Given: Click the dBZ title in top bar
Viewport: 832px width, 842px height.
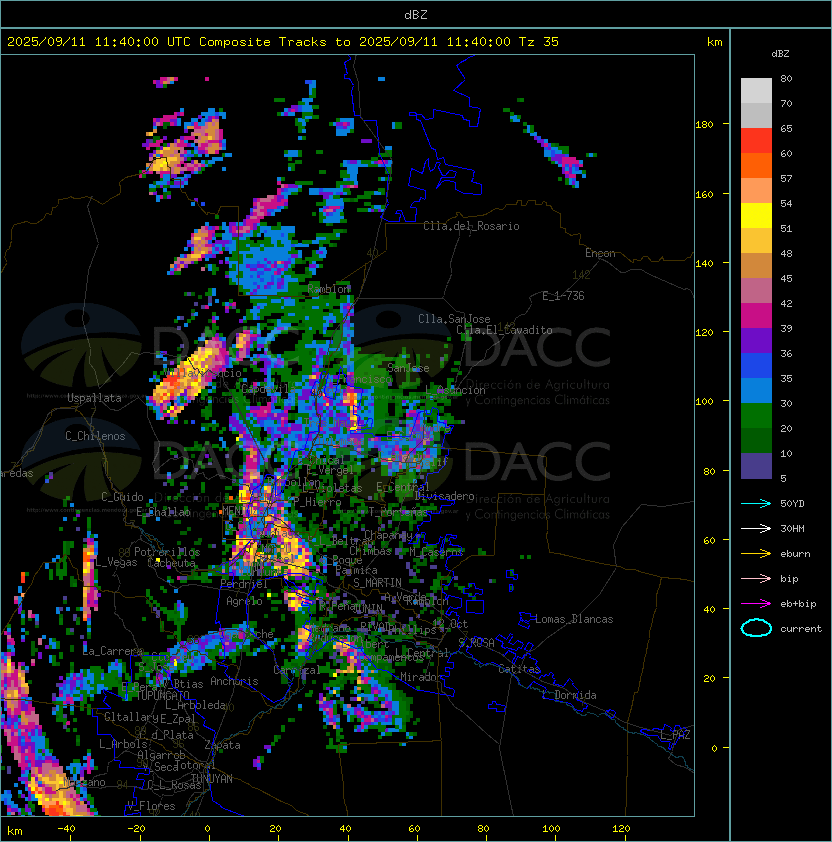Looking at the screenshot, I should coord(416,15).
